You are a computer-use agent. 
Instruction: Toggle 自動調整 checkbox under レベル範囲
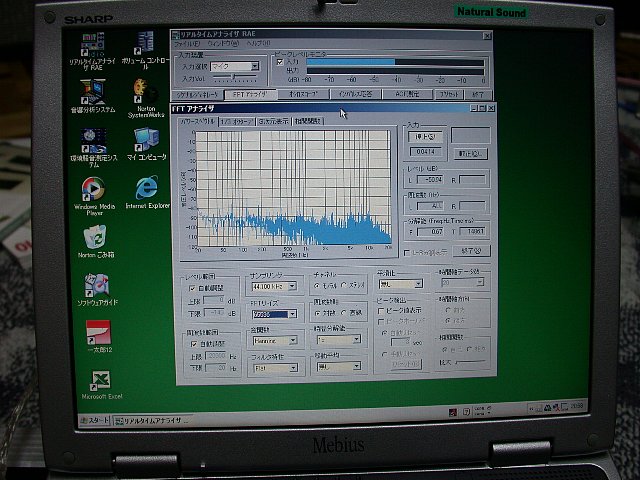tap(190, 286)
